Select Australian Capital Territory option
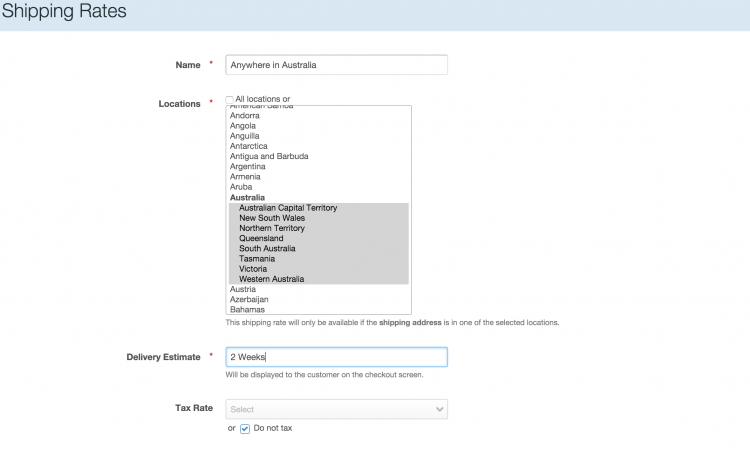The width and height of the screenshot is (750, 453). click(x=319, y=208)
